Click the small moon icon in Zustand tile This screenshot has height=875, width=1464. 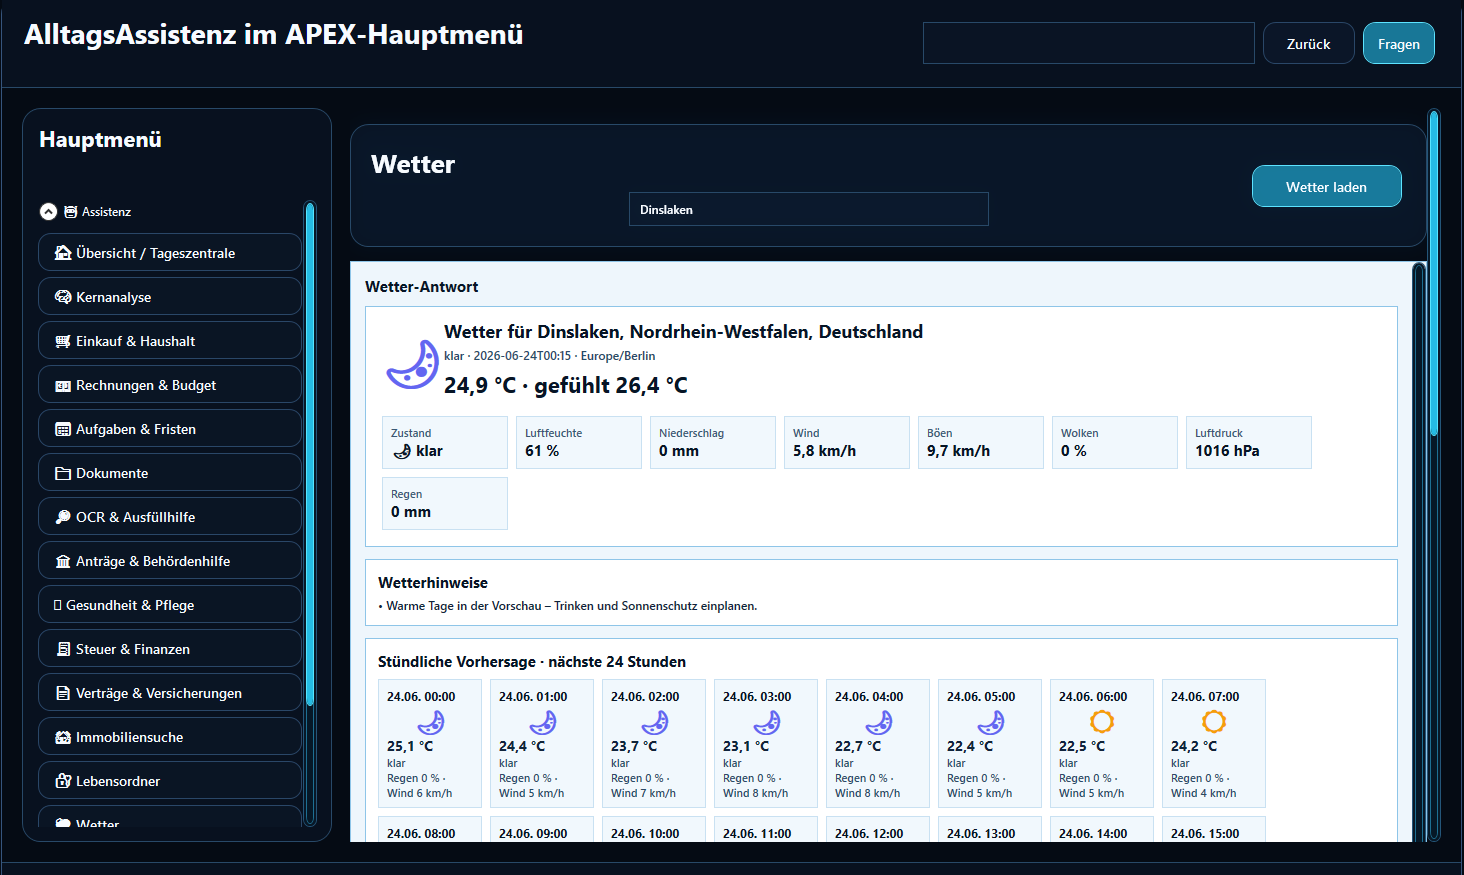pos(402,451)
